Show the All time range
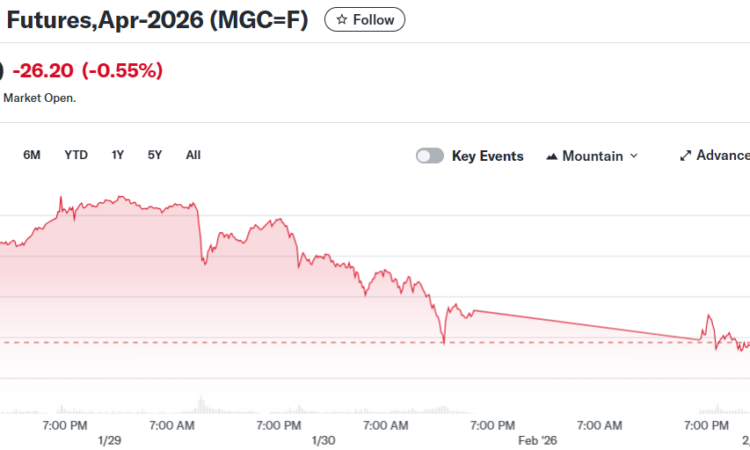The width and height of the screenshot is (750, 450). (193, 155)
